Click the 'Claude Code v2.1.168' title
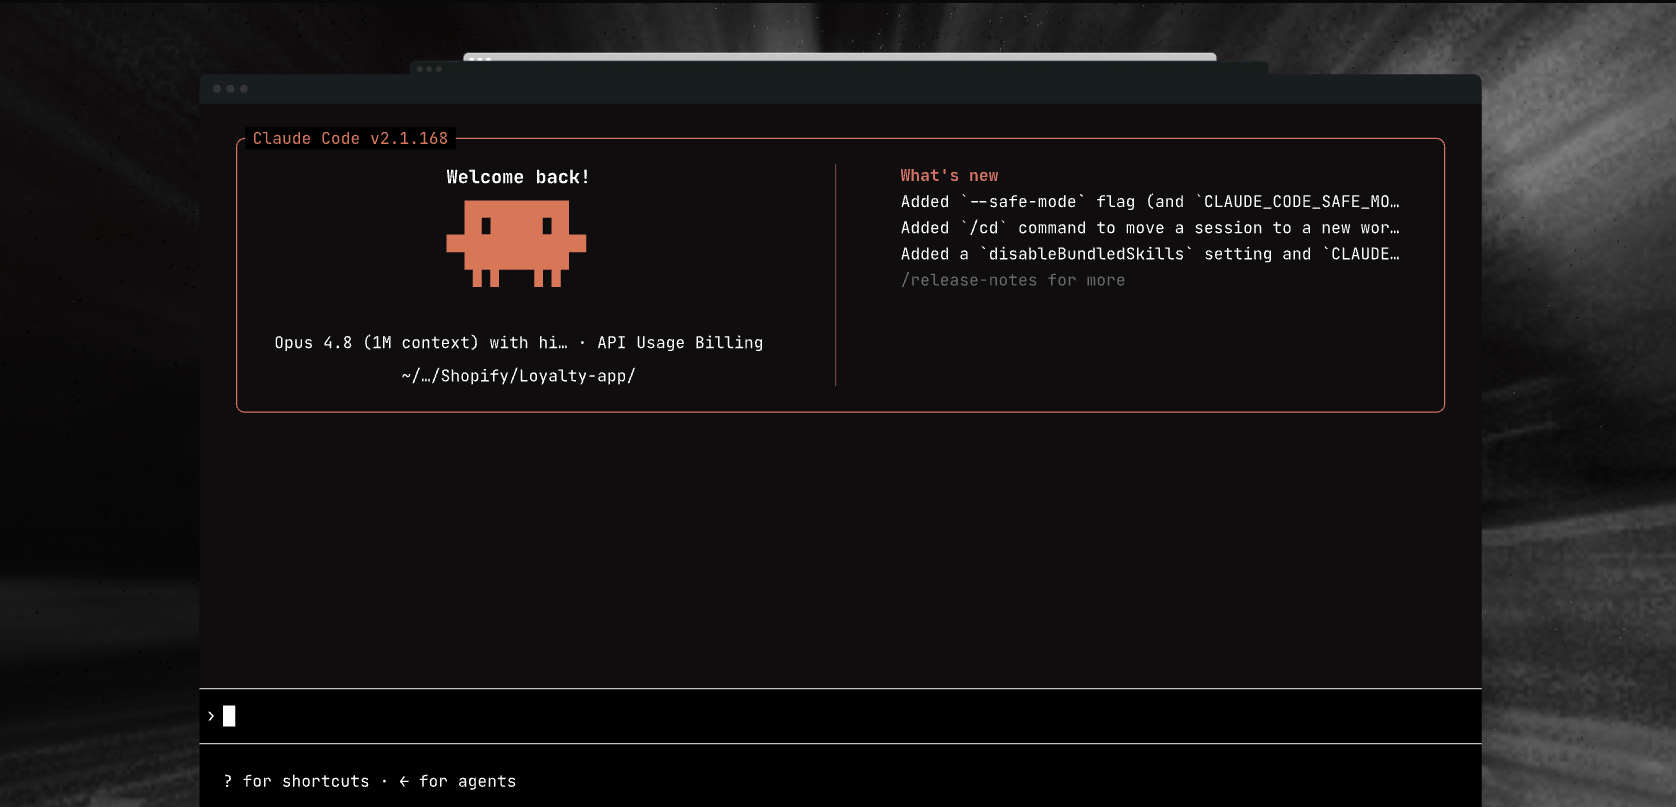This screenshot has height=807, width=1676. (x=350, y=138)
